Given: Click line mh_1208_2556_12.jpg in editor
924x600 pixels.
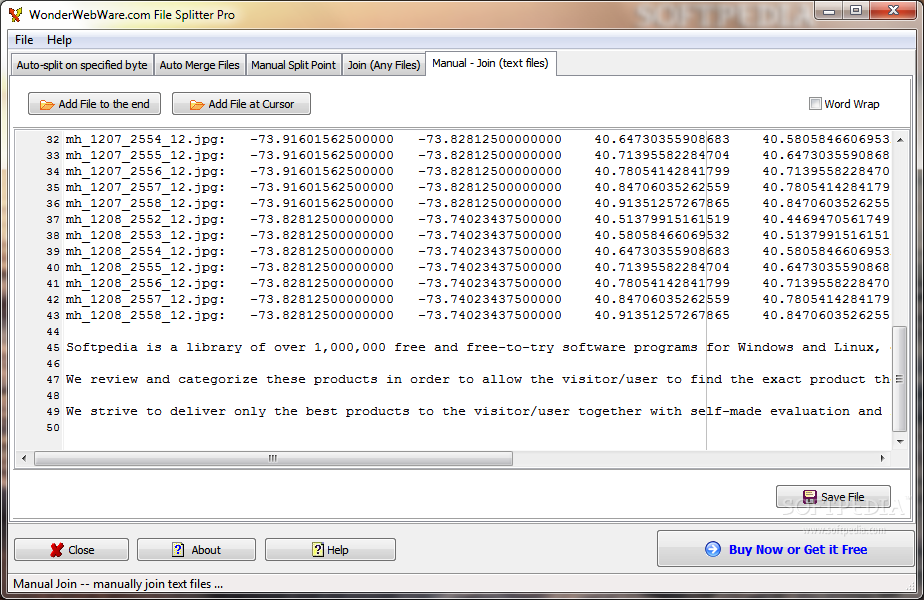Looking at the screenshot, I should pyautogui.click(x=477, y=283).
